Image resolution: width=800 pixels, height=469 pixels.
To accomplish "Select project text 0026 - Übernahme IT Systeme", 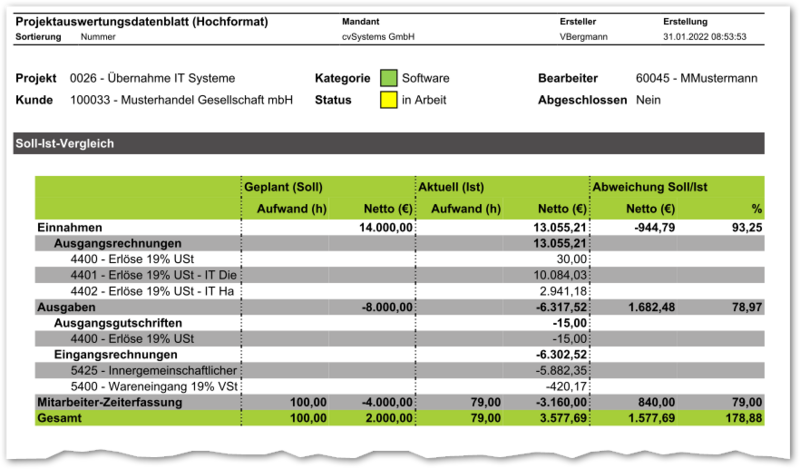I will (x=153, y=78).
